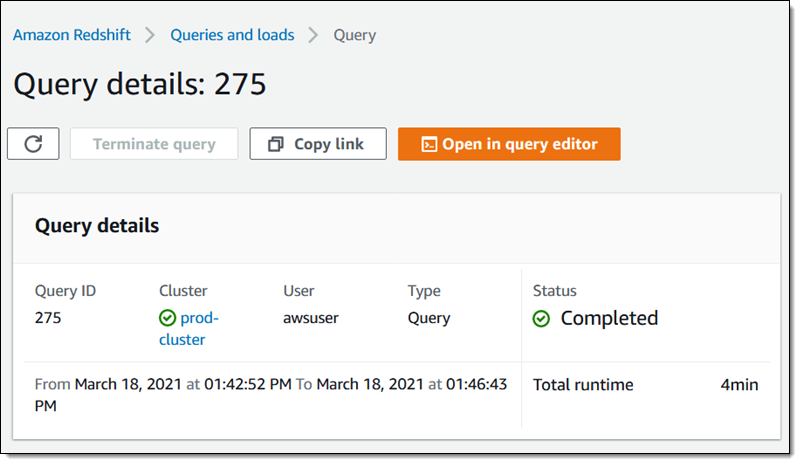This screenshot has height=464, width=800.
Task: Click the Total runtime 4min value
Action: (739, 385)
